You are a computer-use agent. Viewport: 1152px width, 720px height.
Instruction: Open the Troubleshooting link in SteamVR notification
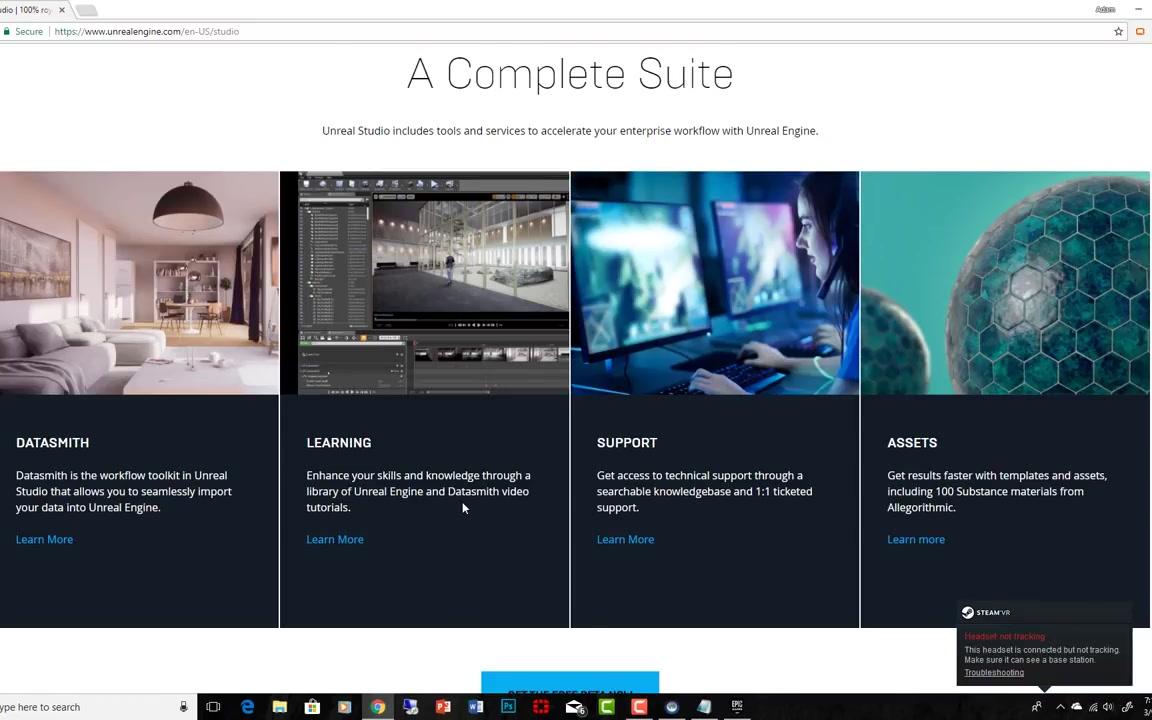[x=993, y=672]
